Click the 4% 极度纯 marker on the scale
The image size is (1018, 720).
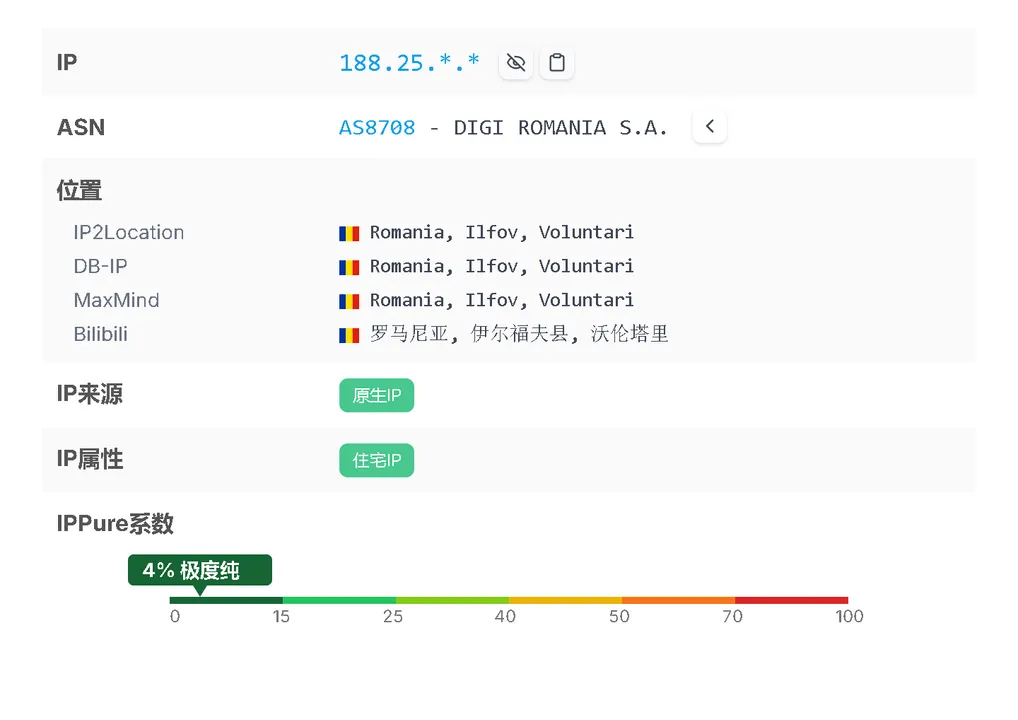pos(200,570)
